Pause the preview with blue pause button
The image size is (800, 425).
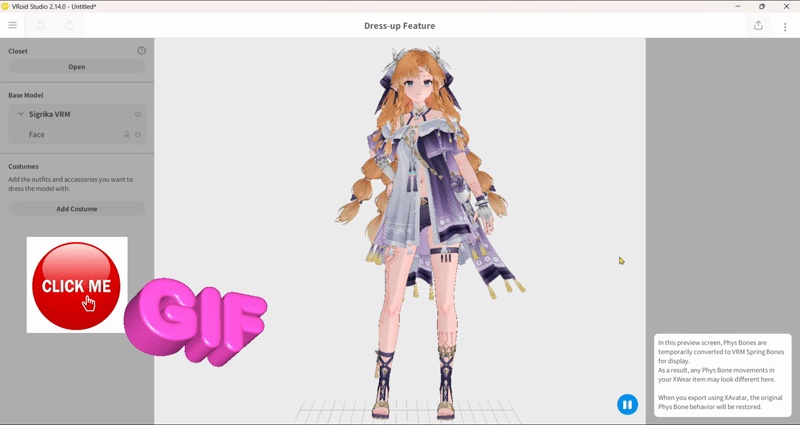[627, 404]
